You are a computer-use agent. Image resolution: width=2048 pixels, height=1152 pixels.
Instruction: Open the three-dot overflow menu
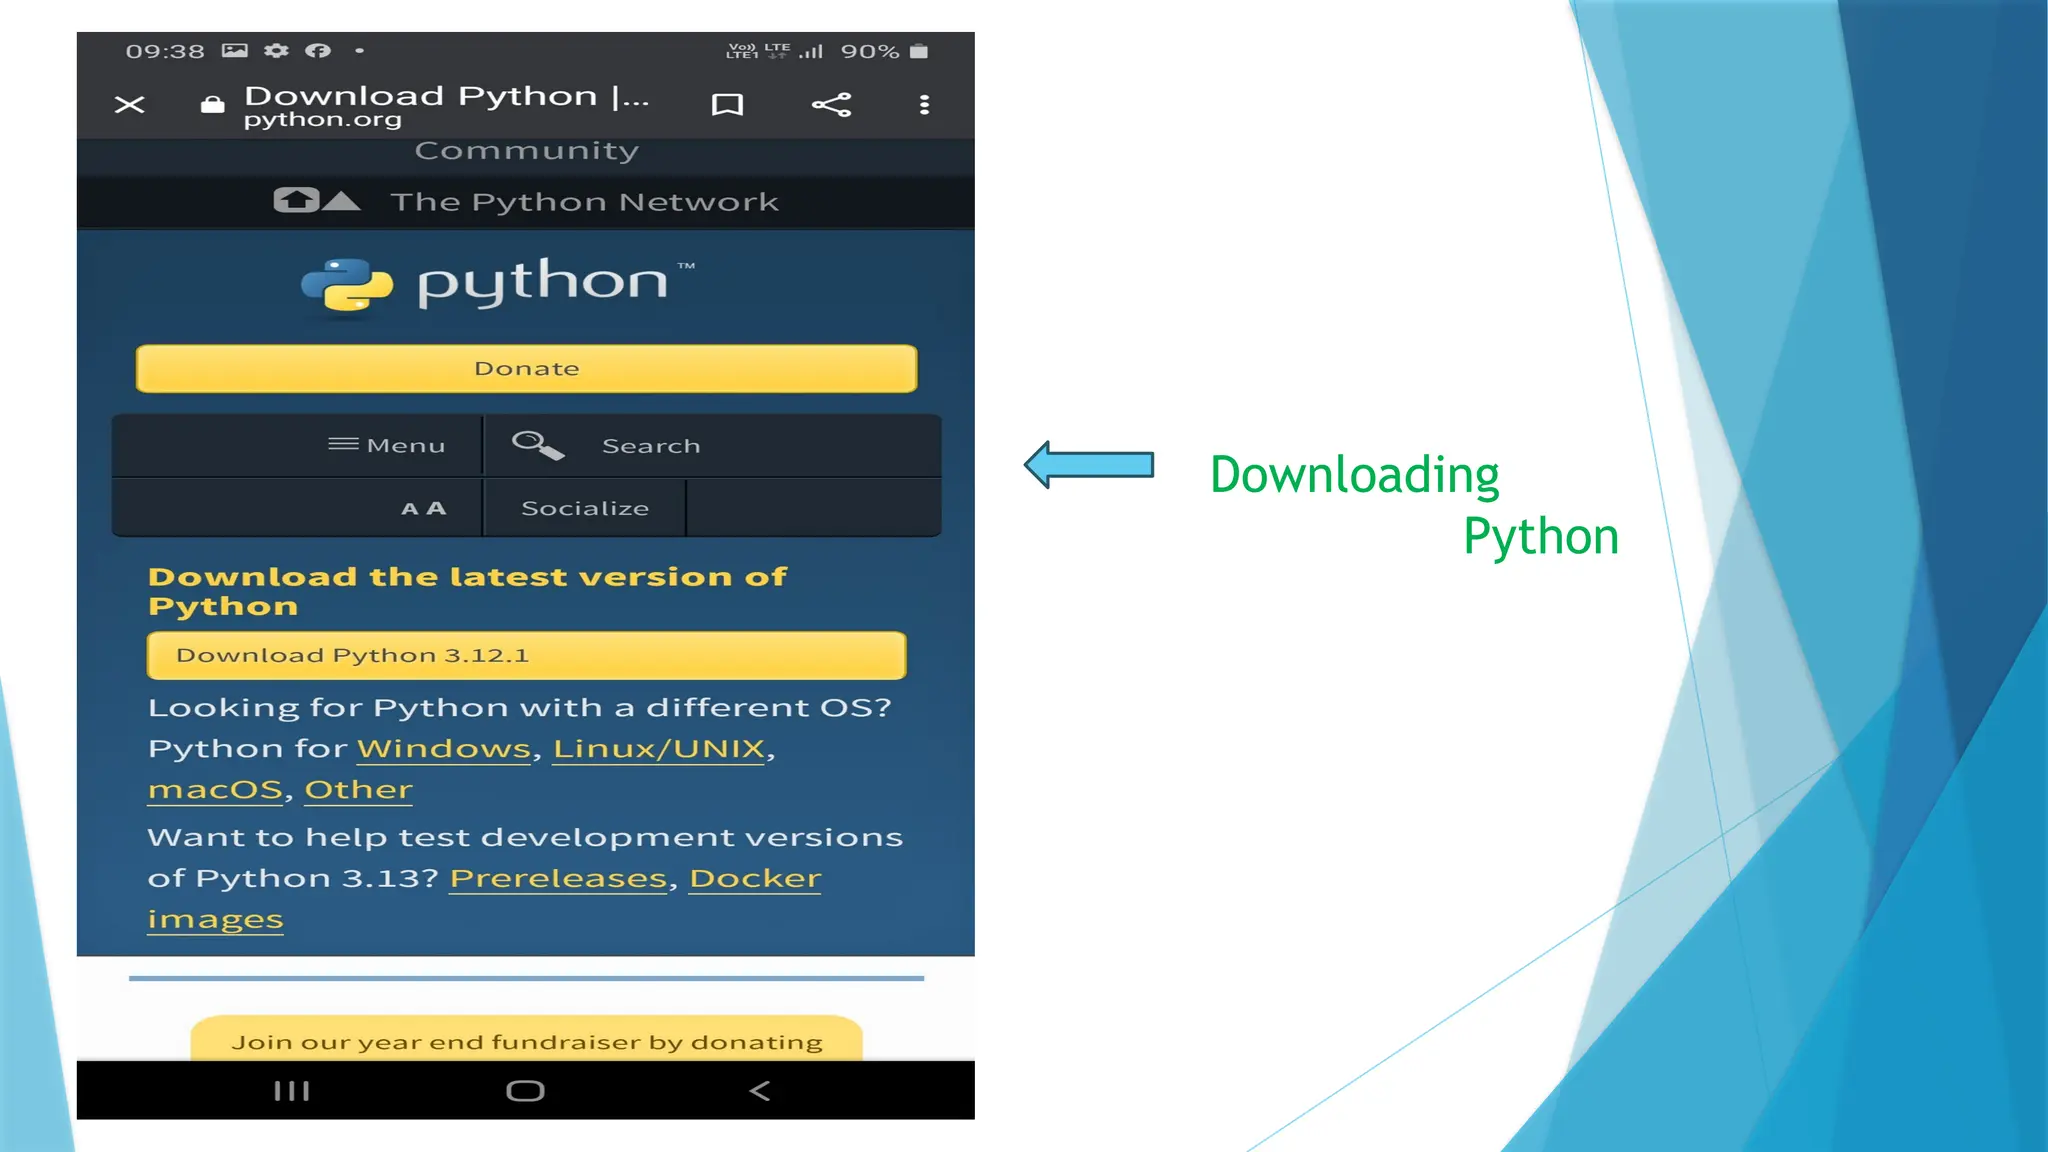point(924,105)
